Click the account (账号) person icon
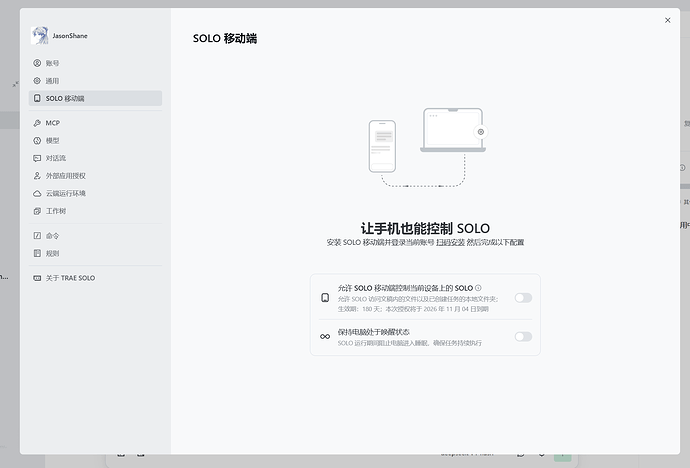690x468 pixels. (x=37, y=63)
